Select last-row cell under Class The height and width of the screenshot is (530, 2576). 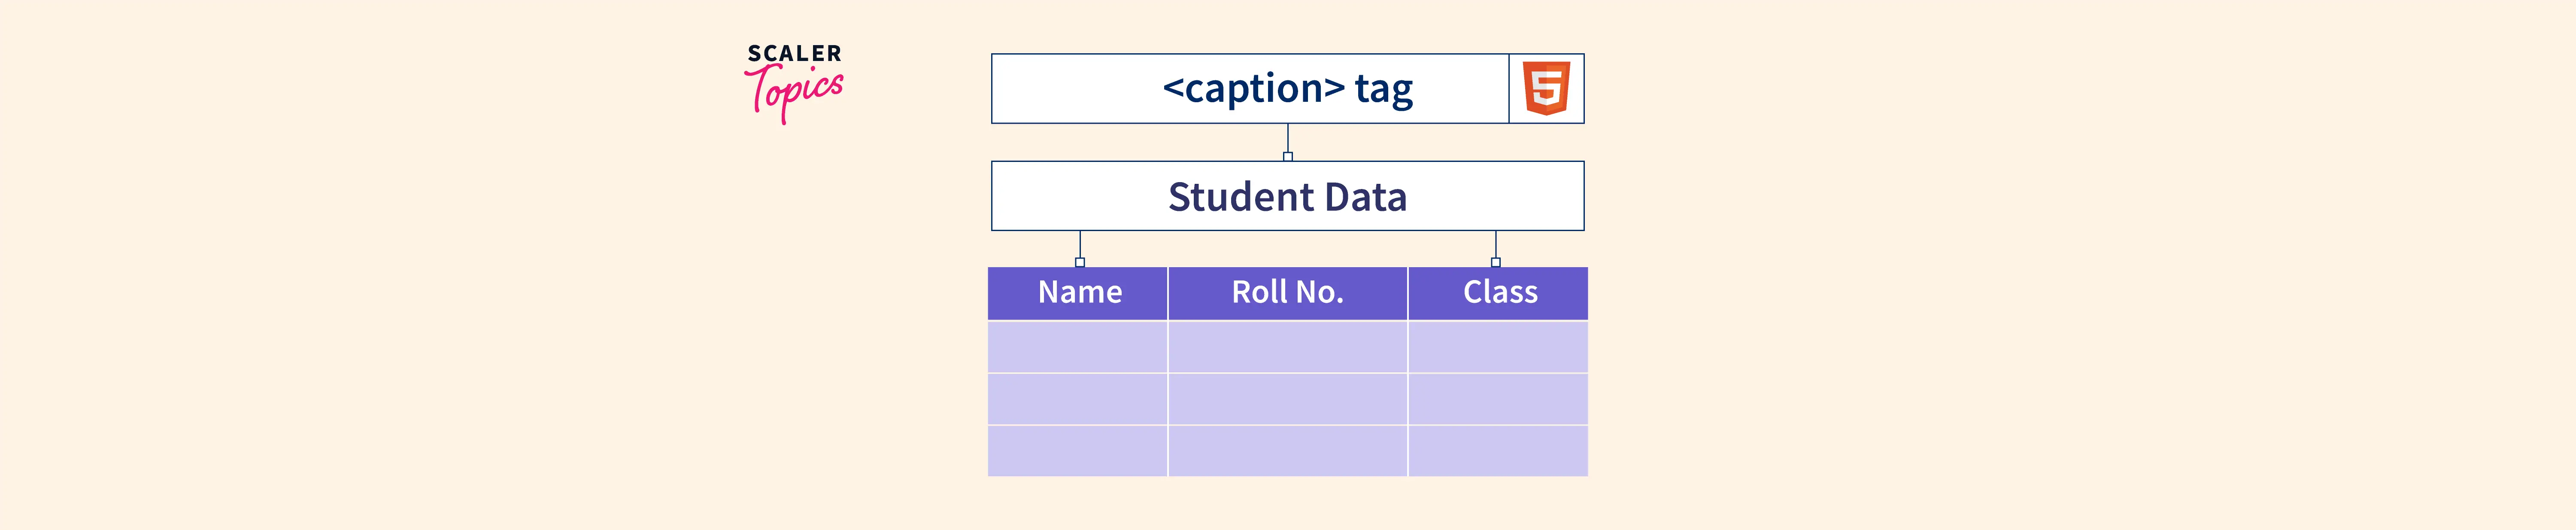(1498, 451)
